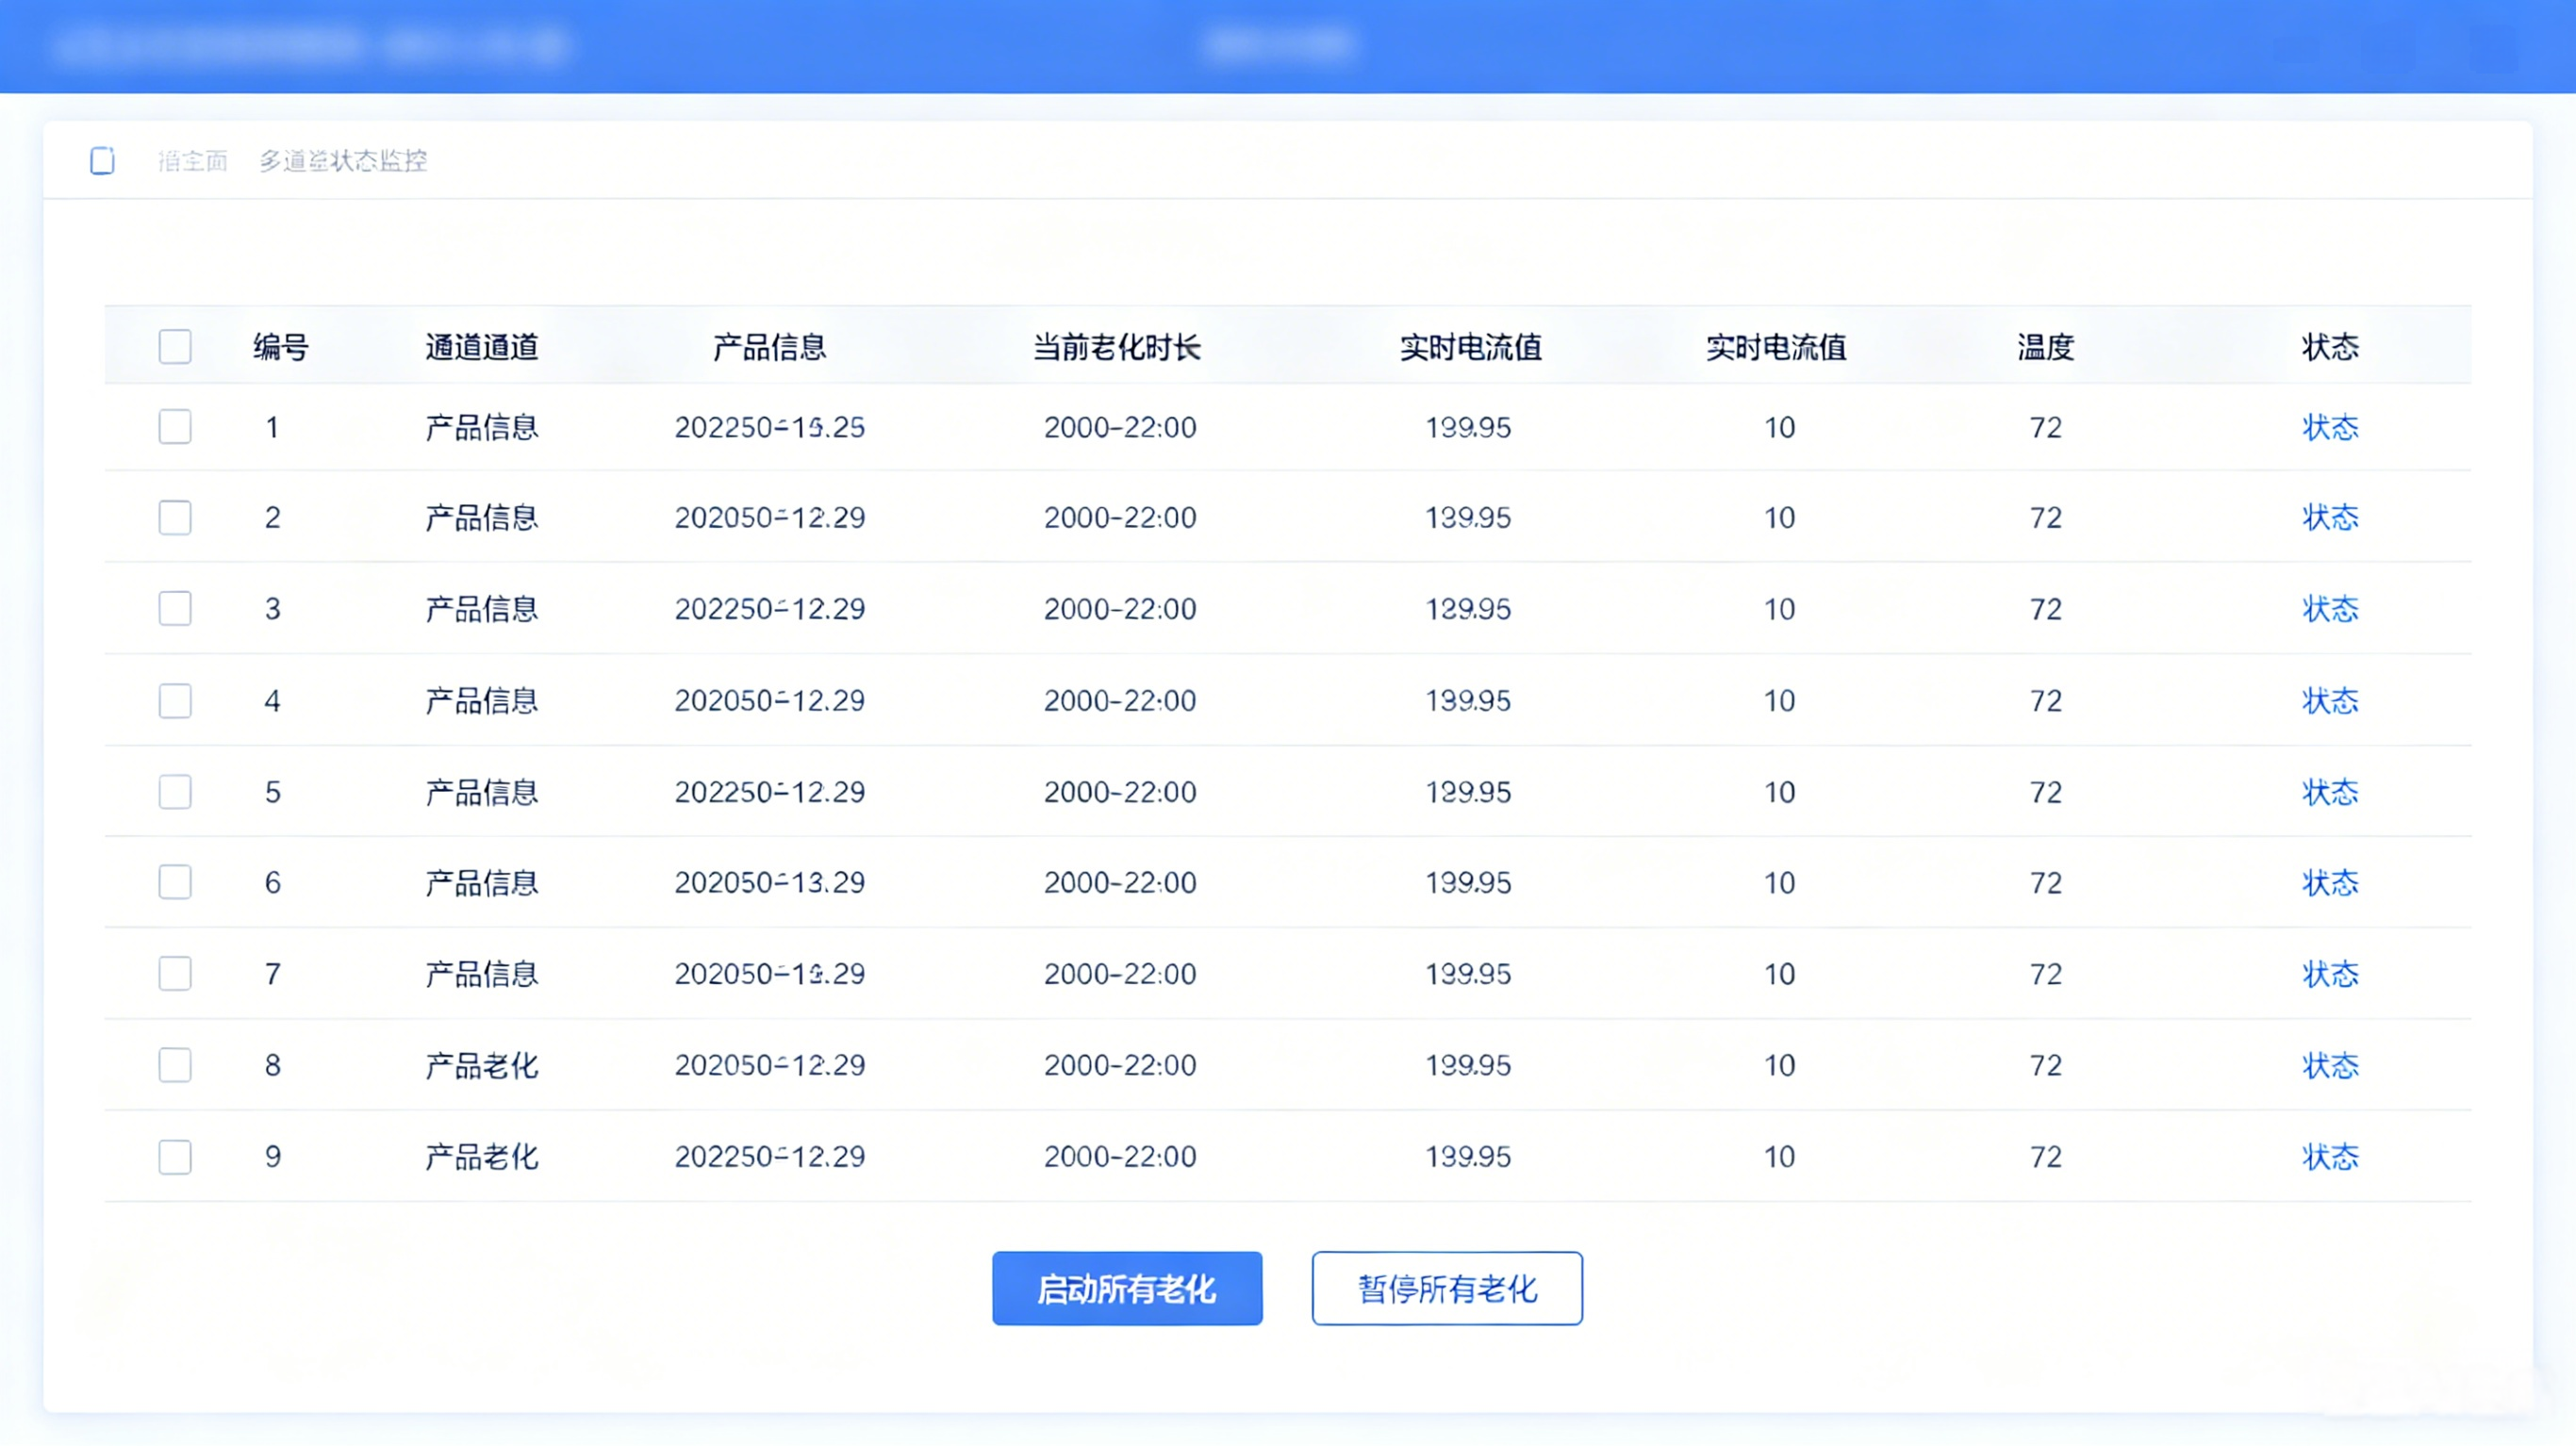Check the box for row 2
Image resolution: width=2576 pixels, height=1446 pixels.
pos(175,518)
